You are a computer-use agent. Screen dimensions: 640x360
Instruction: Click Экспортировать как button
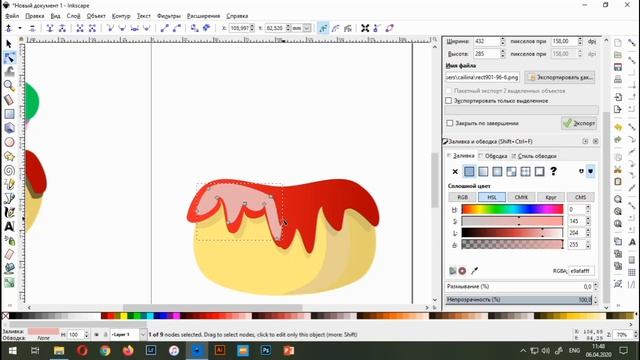[x=560, y=77]
